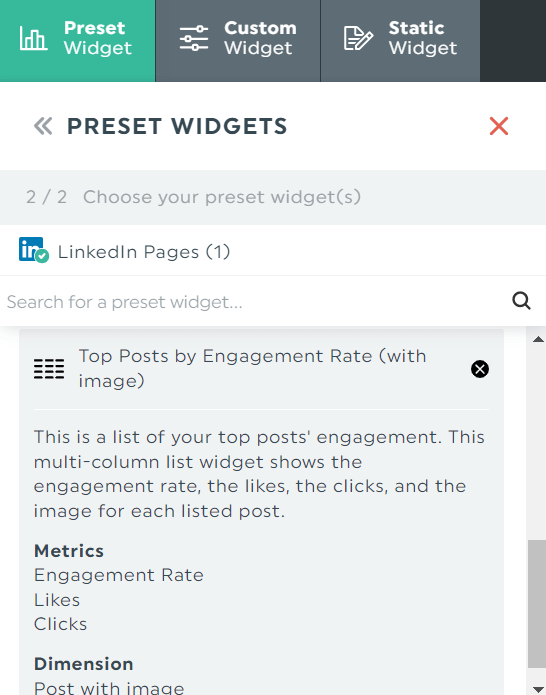
Task: Click the Top Posts by Engagement Rate title
Action: click(252, 368)
